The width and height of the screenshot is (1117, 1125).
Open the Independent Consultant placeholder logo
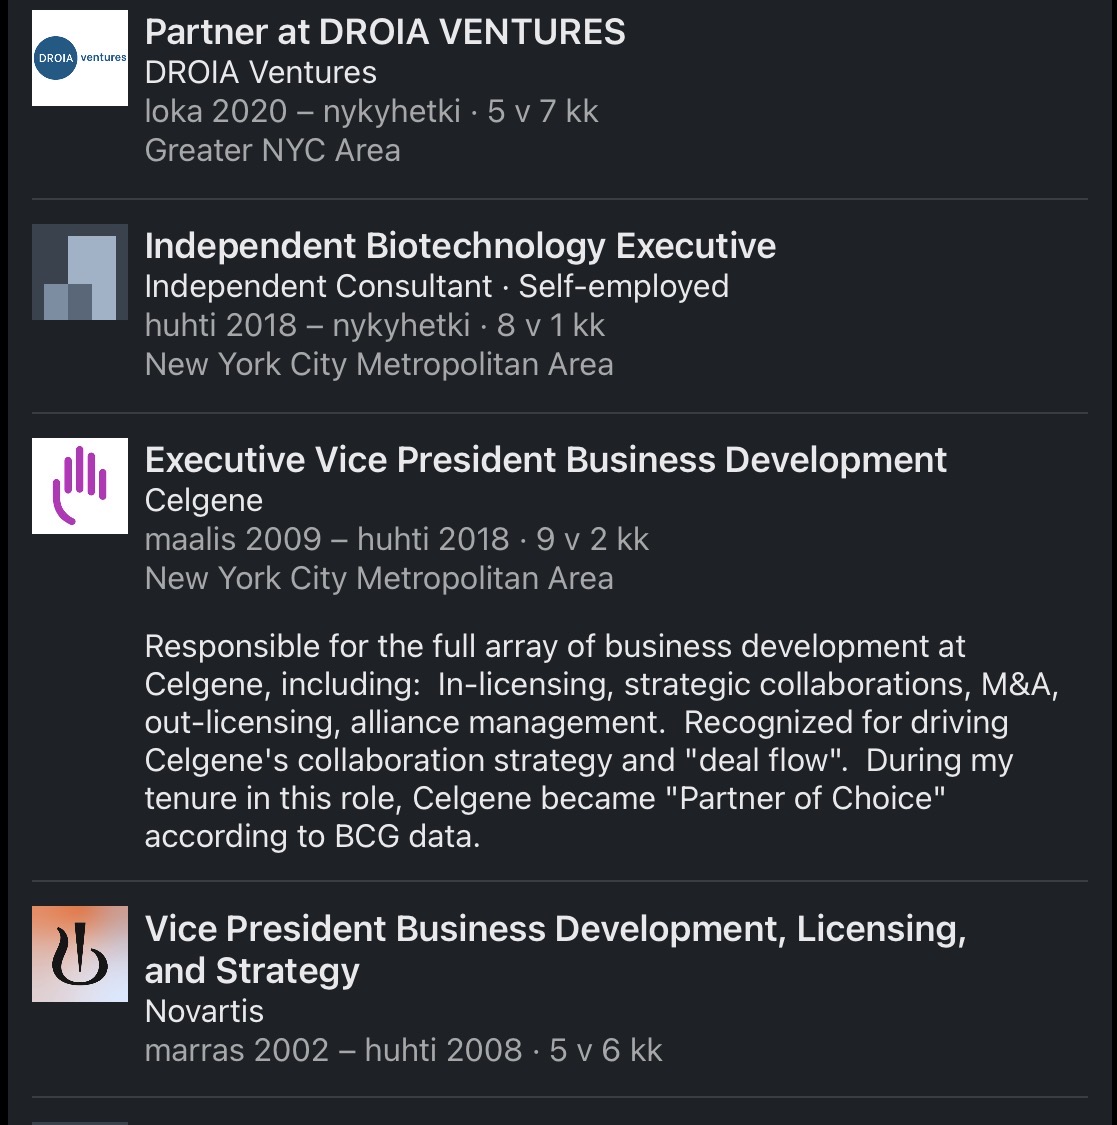pos(80,272)
